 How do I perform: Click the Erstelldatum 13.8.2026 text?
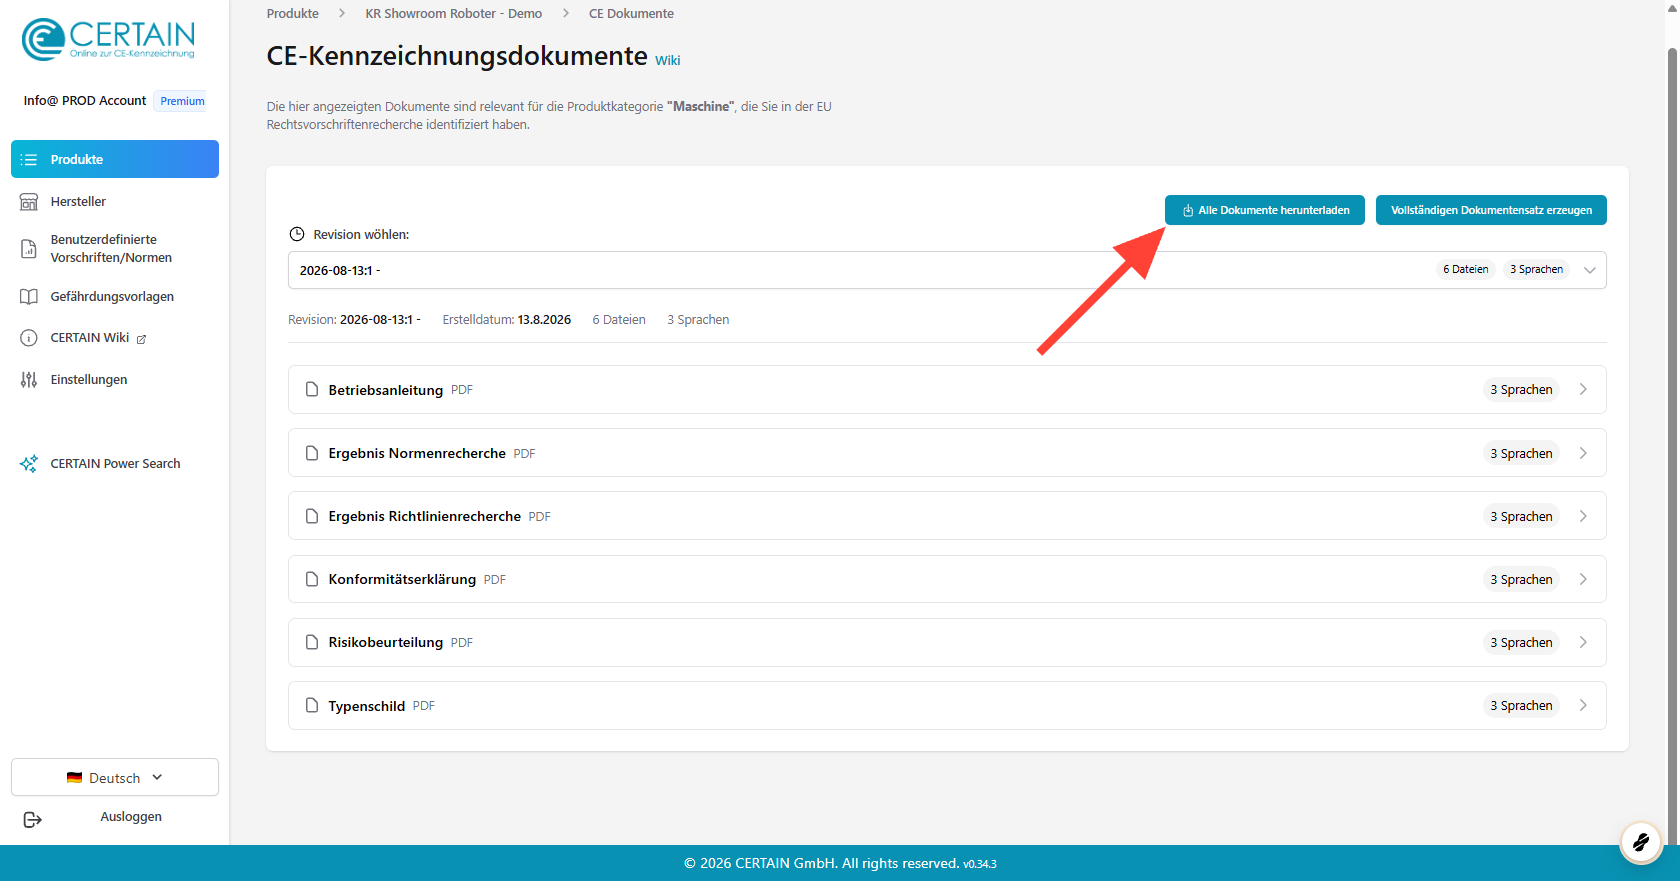click(507, 320)
